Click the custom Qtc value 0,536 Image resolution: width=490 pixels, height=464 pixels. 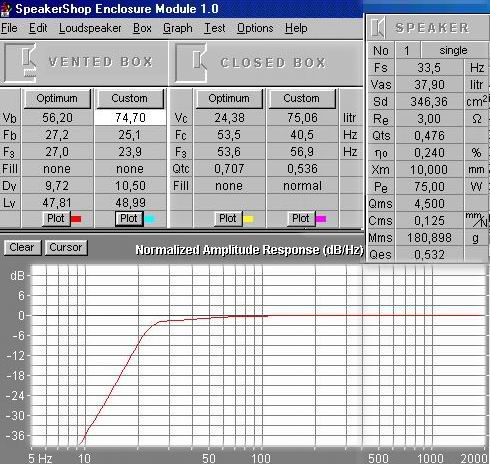click(x=302, y=169)
